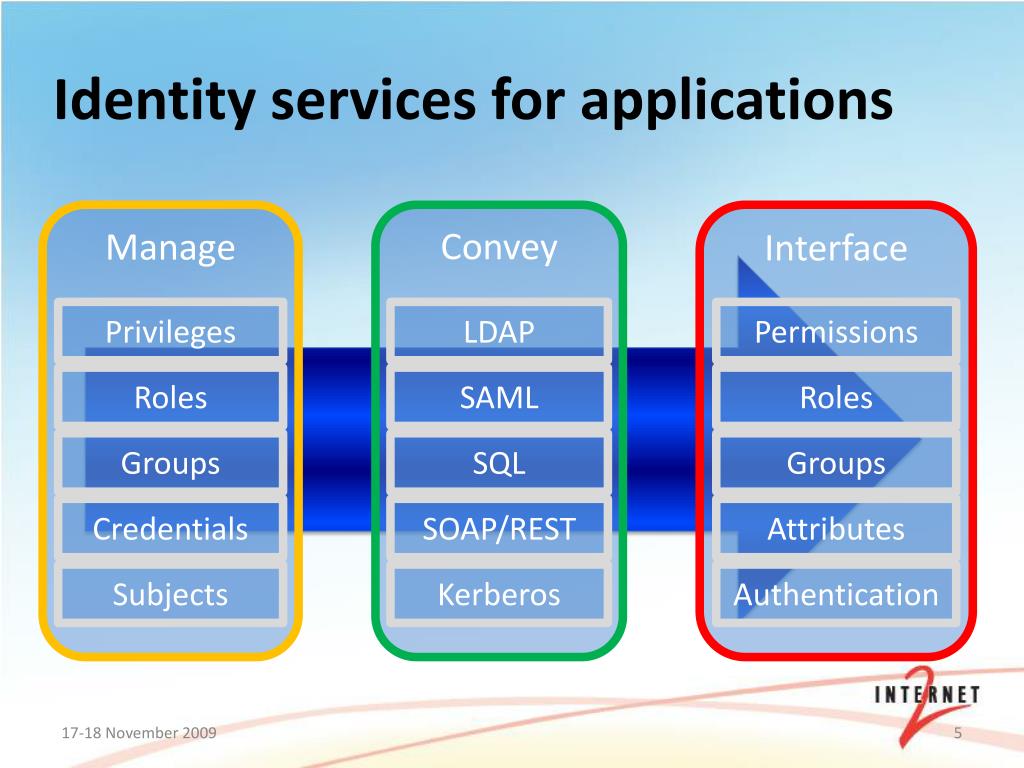Screen dimensions: 1024x768
Task: Click the 'Permissions' box
Action: (x=836, y=332)
